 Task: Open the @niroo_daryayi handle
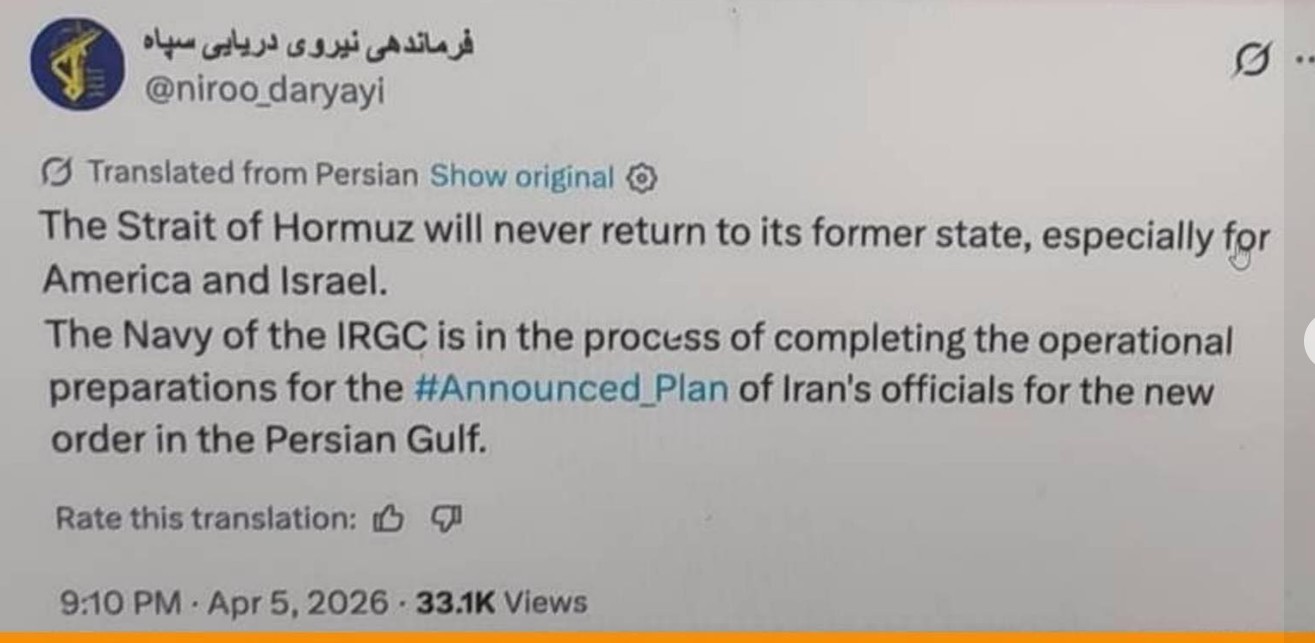pos(265,91)
